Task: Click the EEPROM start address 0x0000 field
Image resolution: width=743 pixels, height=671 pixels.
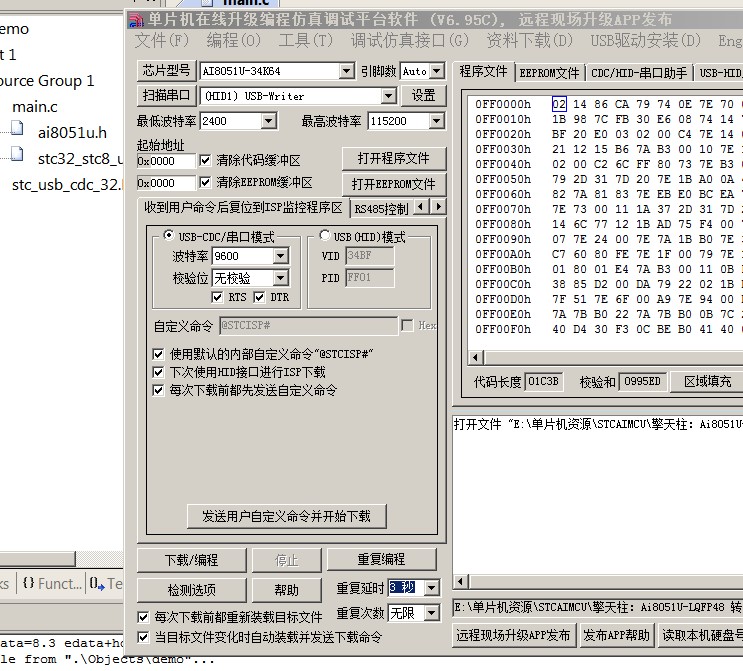Action: click(x=166, y=183)
